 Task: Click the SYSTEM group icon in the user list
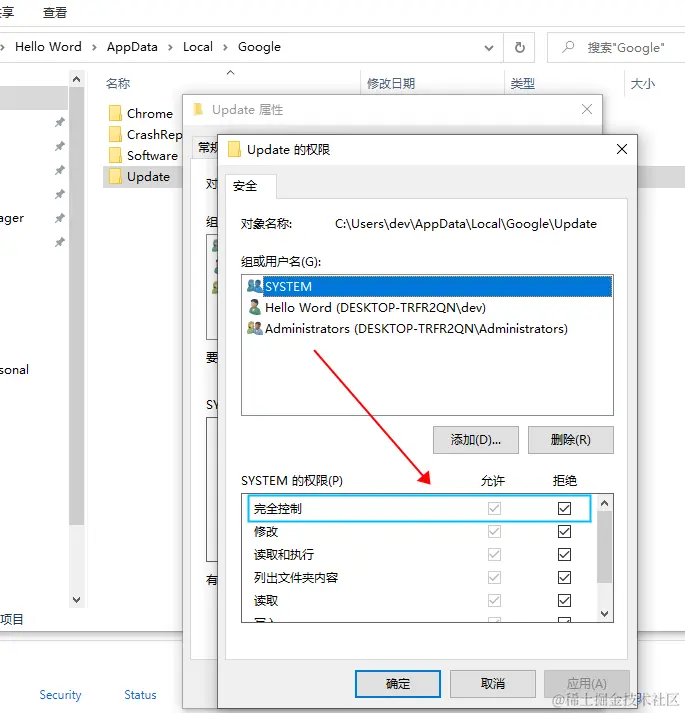click(x=255, y=286)
